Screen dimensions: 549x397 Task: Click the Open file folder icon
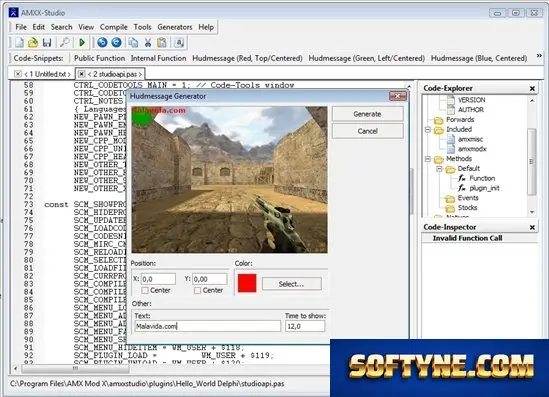(33, 43)
